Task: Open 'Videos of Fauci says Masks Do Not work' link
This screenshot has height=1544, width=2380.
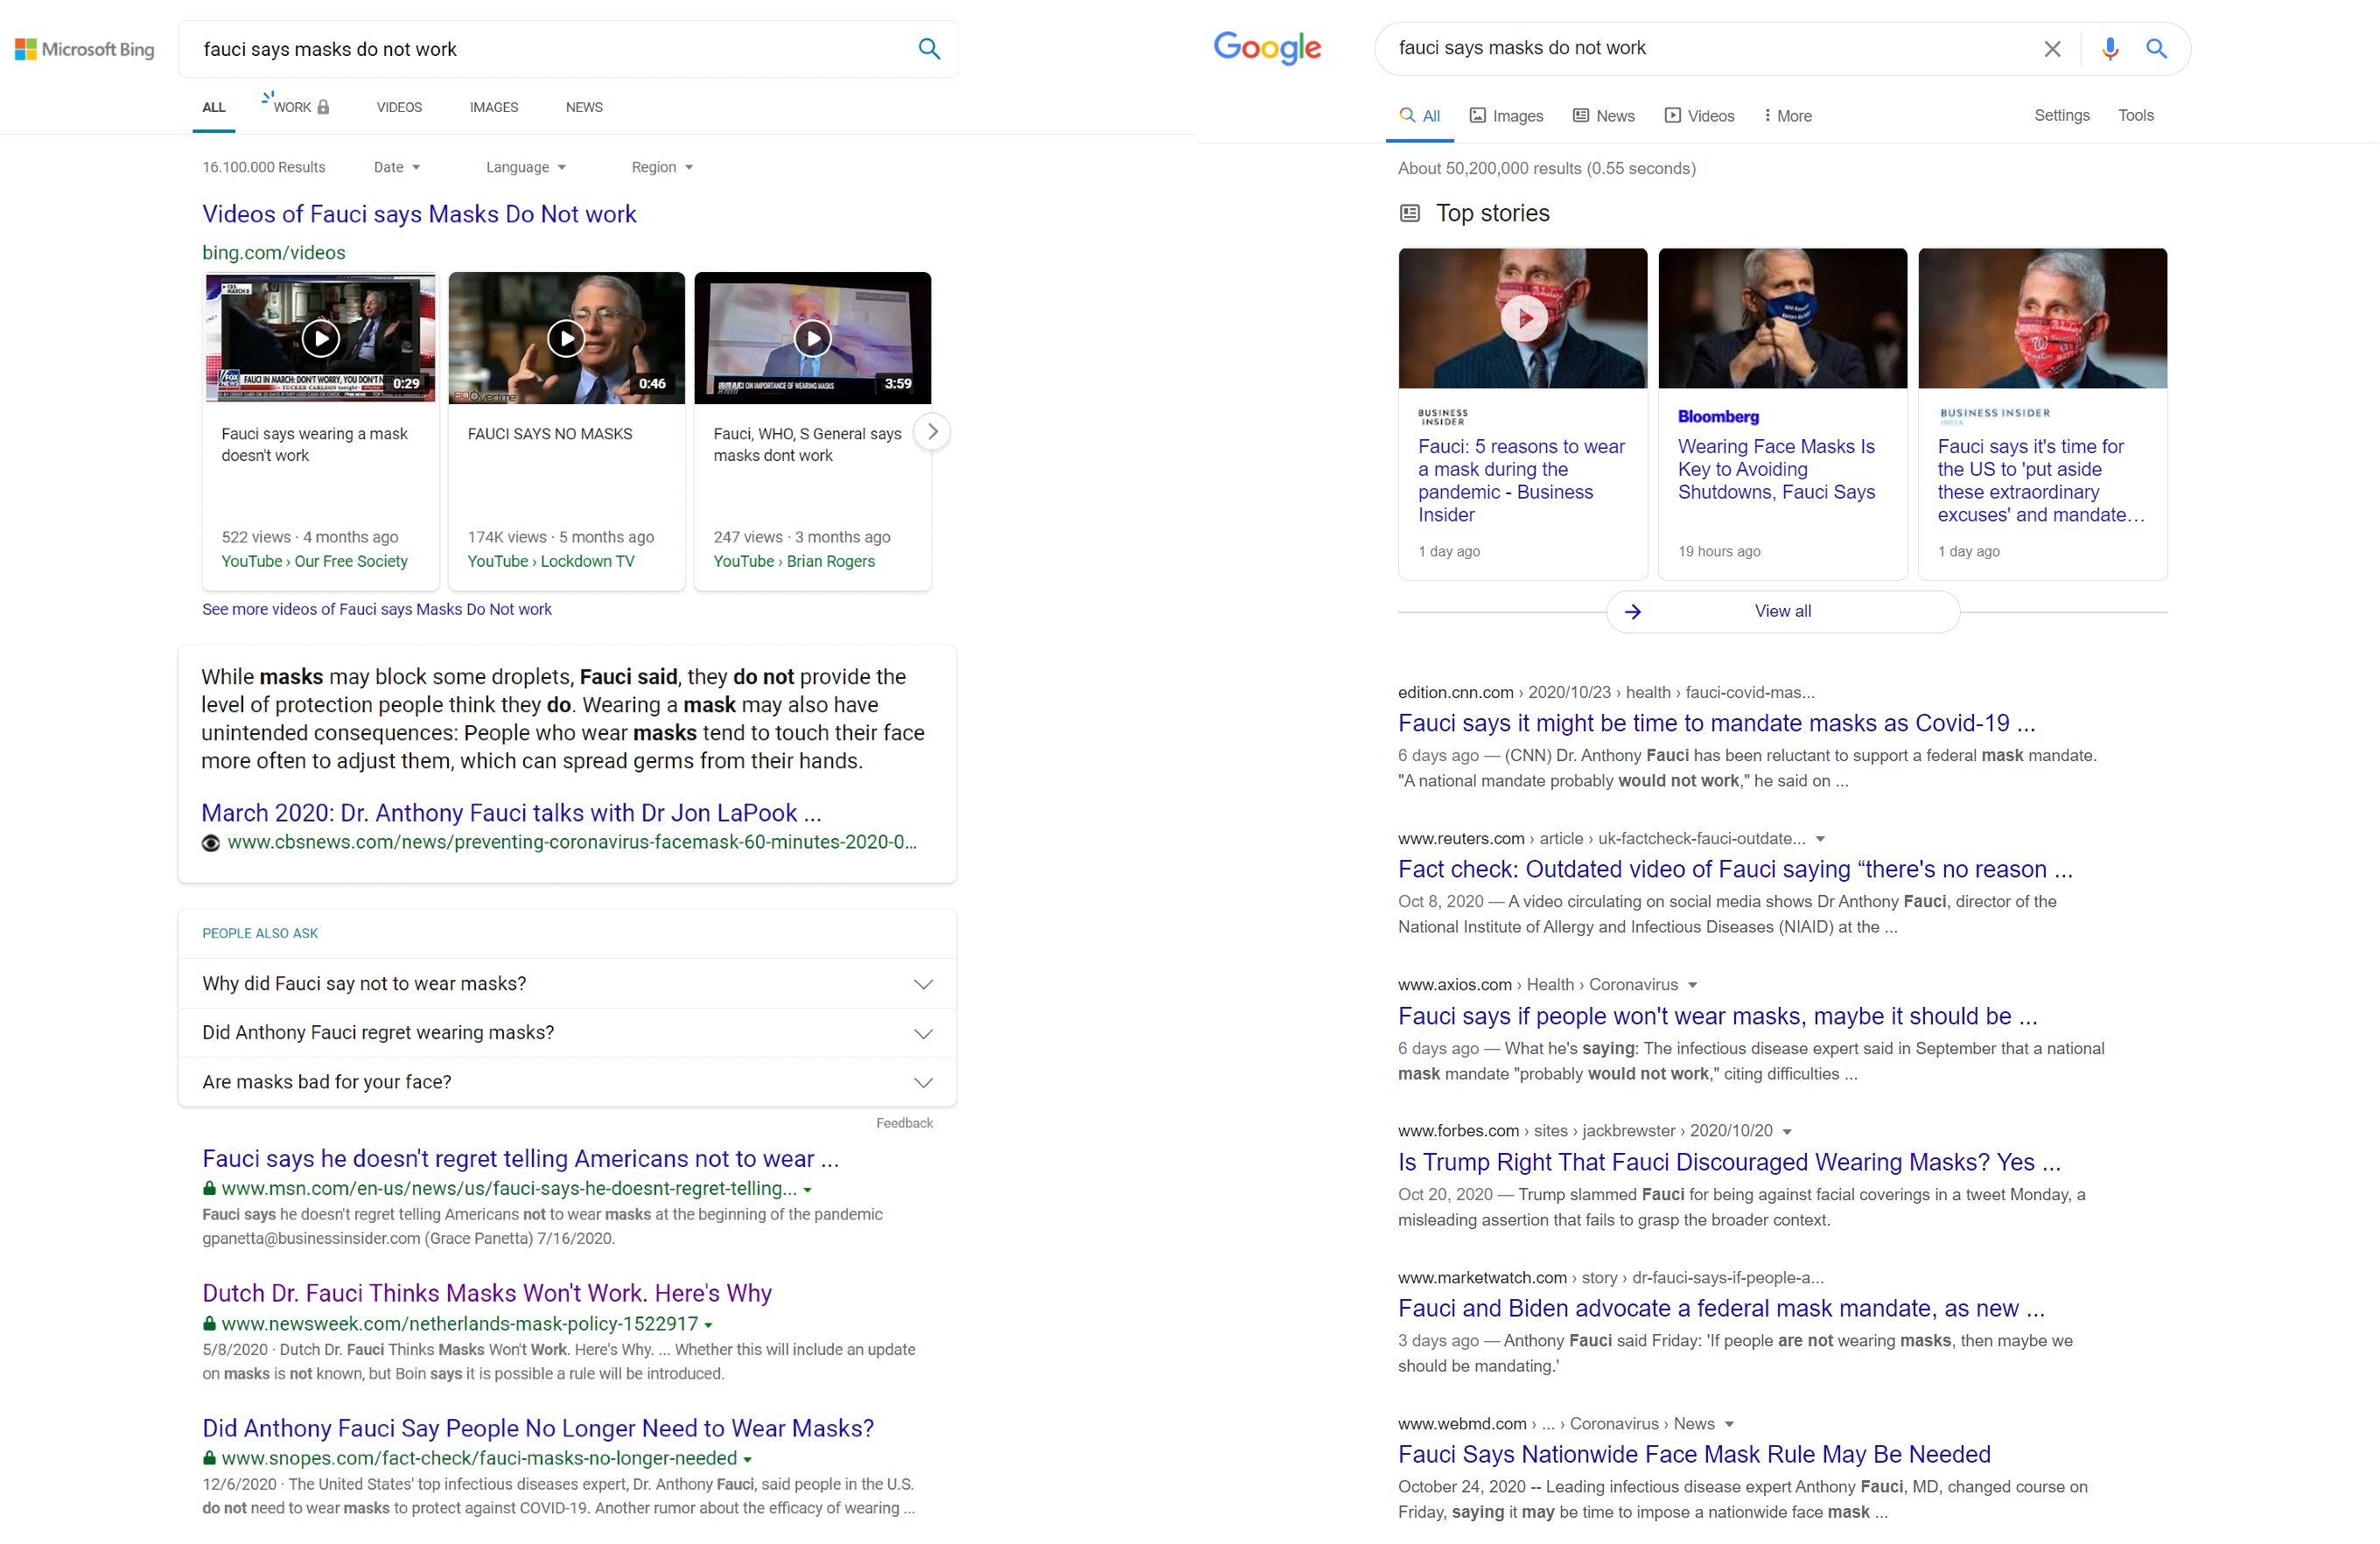Action: point(419,214)
